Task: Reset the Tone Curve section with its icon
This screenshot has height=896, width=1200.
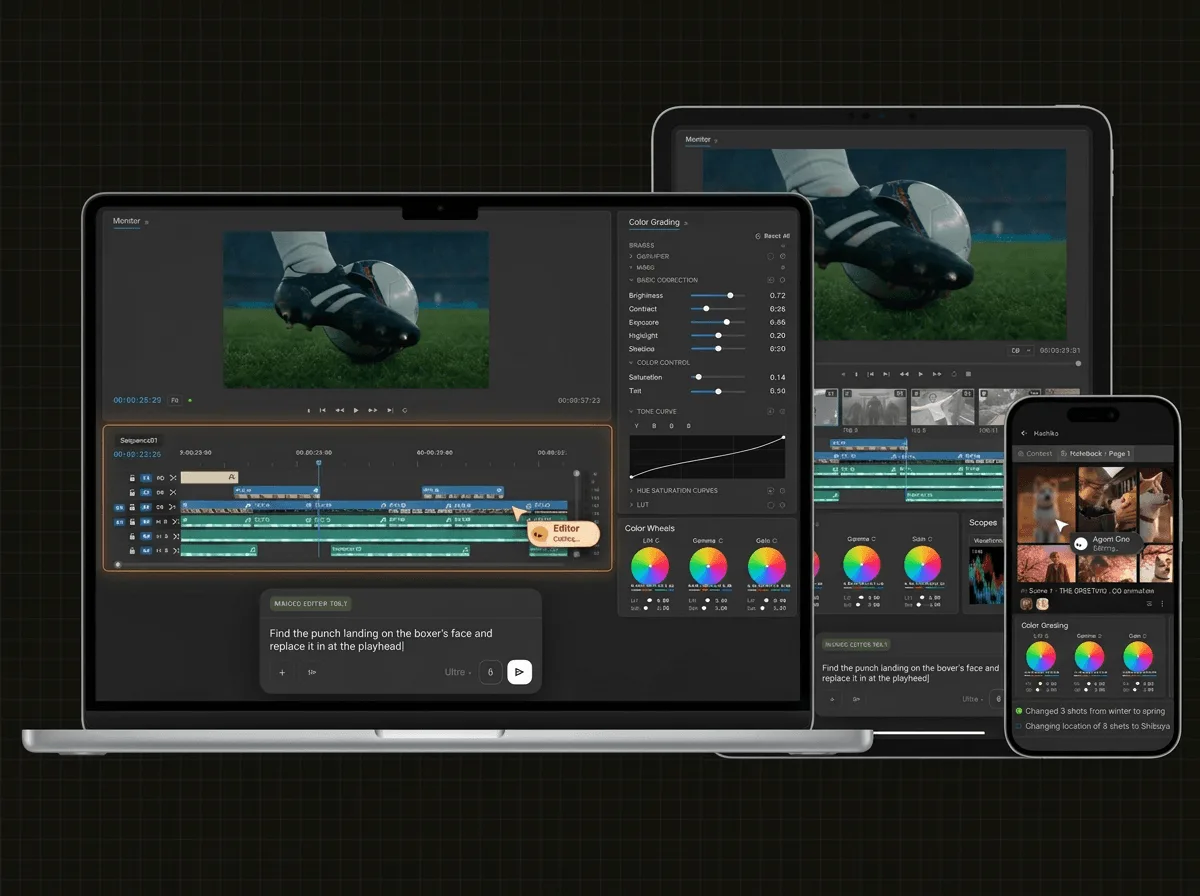Action: point(782,411)
